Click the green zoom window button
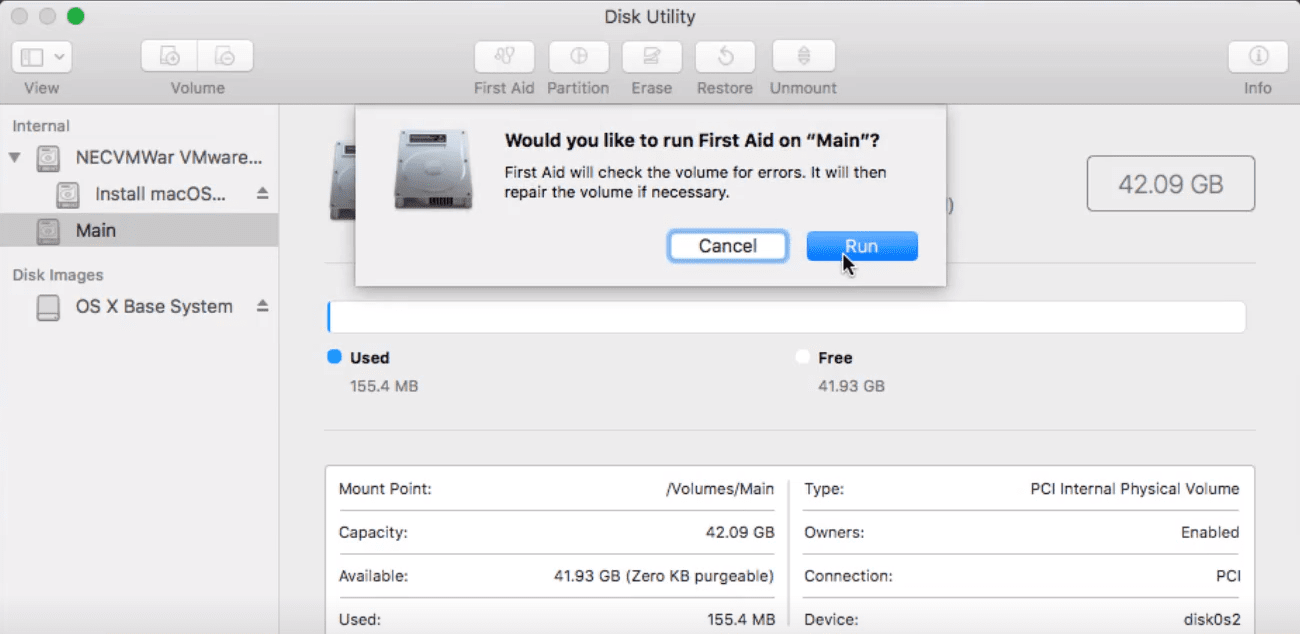The image size is (1300, 634). [x=76, y=16]
